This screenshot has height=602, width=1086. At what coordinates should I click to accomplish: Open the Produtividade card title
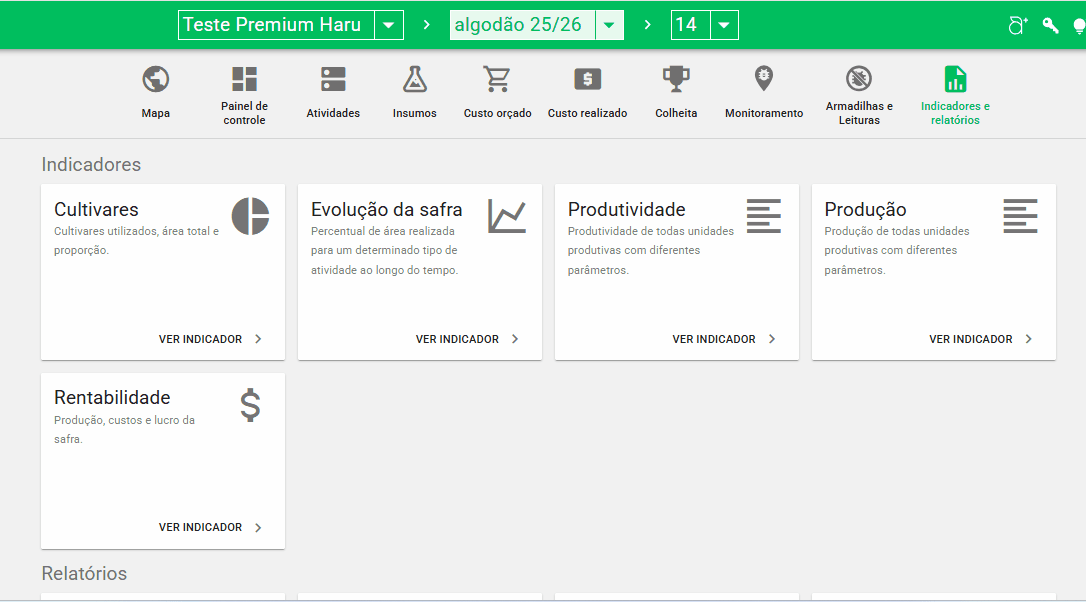pos(627,209)
